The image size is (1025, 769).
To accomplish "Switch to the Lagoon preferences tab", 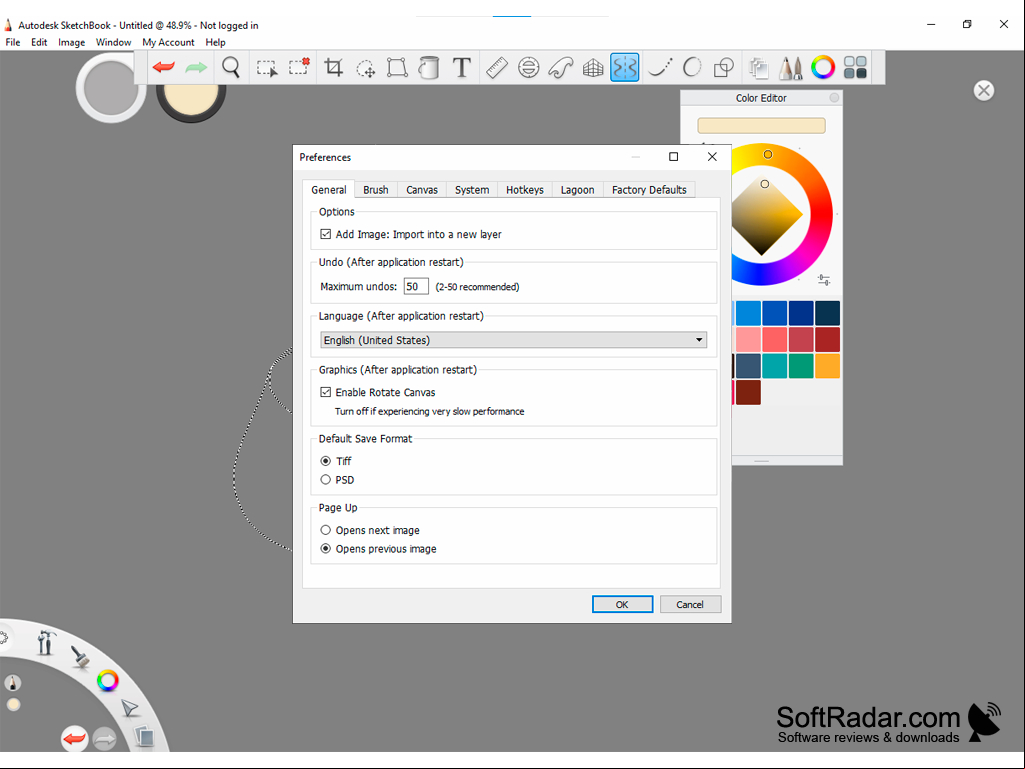I will [578, 190].
